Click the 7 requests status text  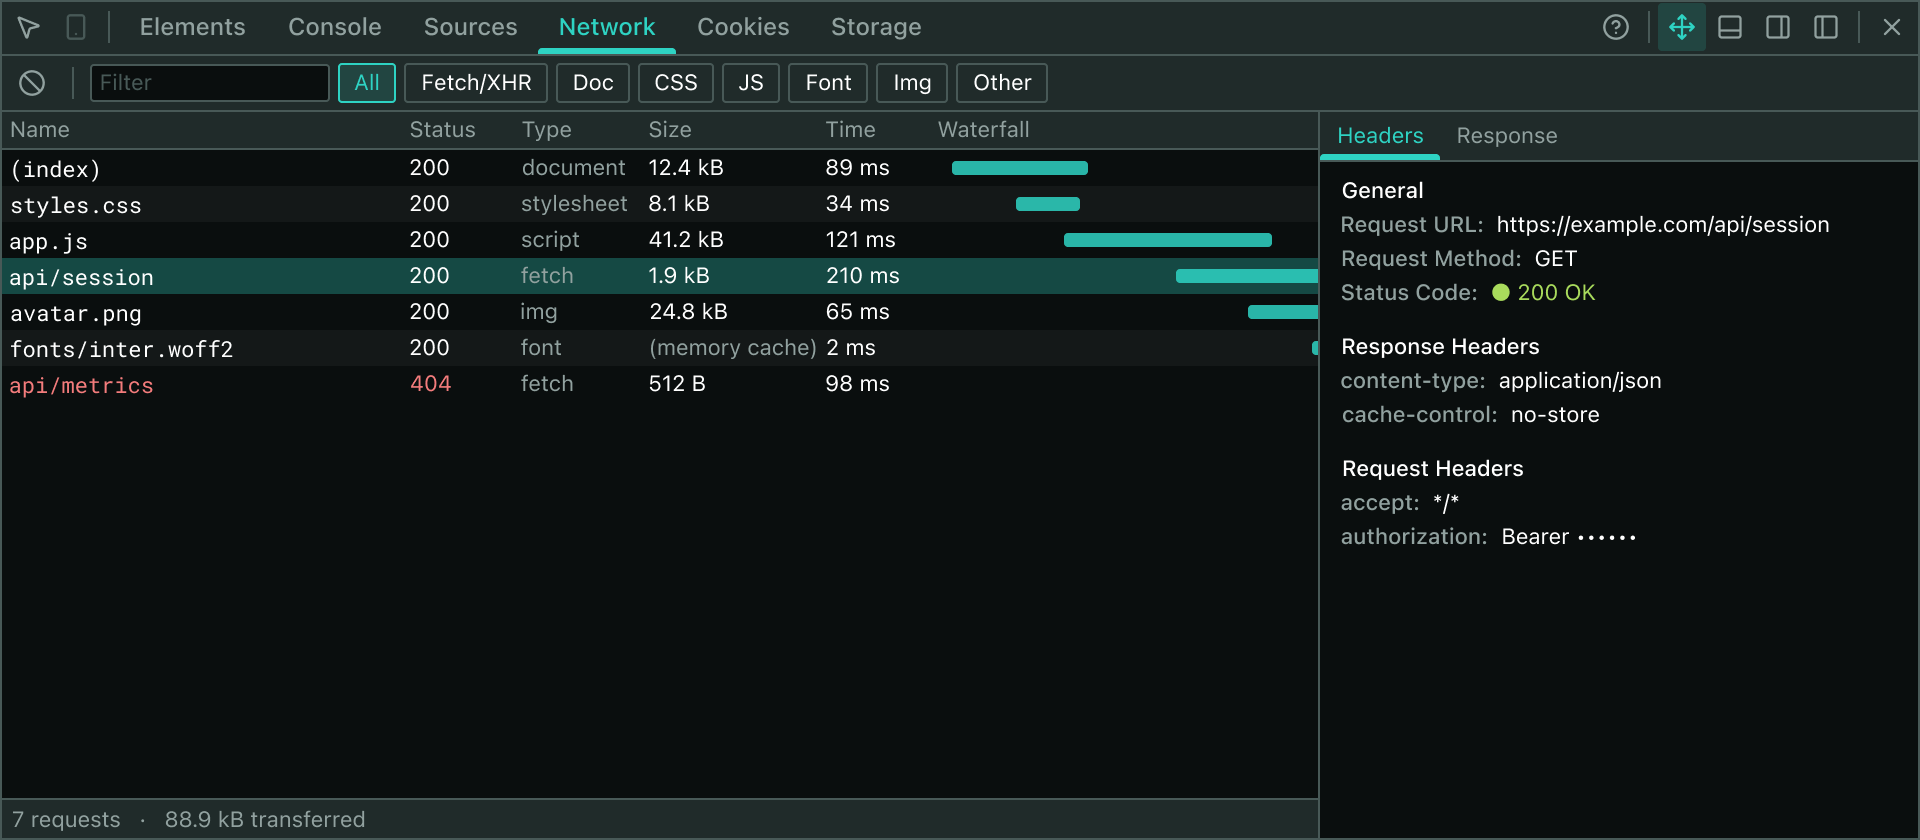click(66, 820)
